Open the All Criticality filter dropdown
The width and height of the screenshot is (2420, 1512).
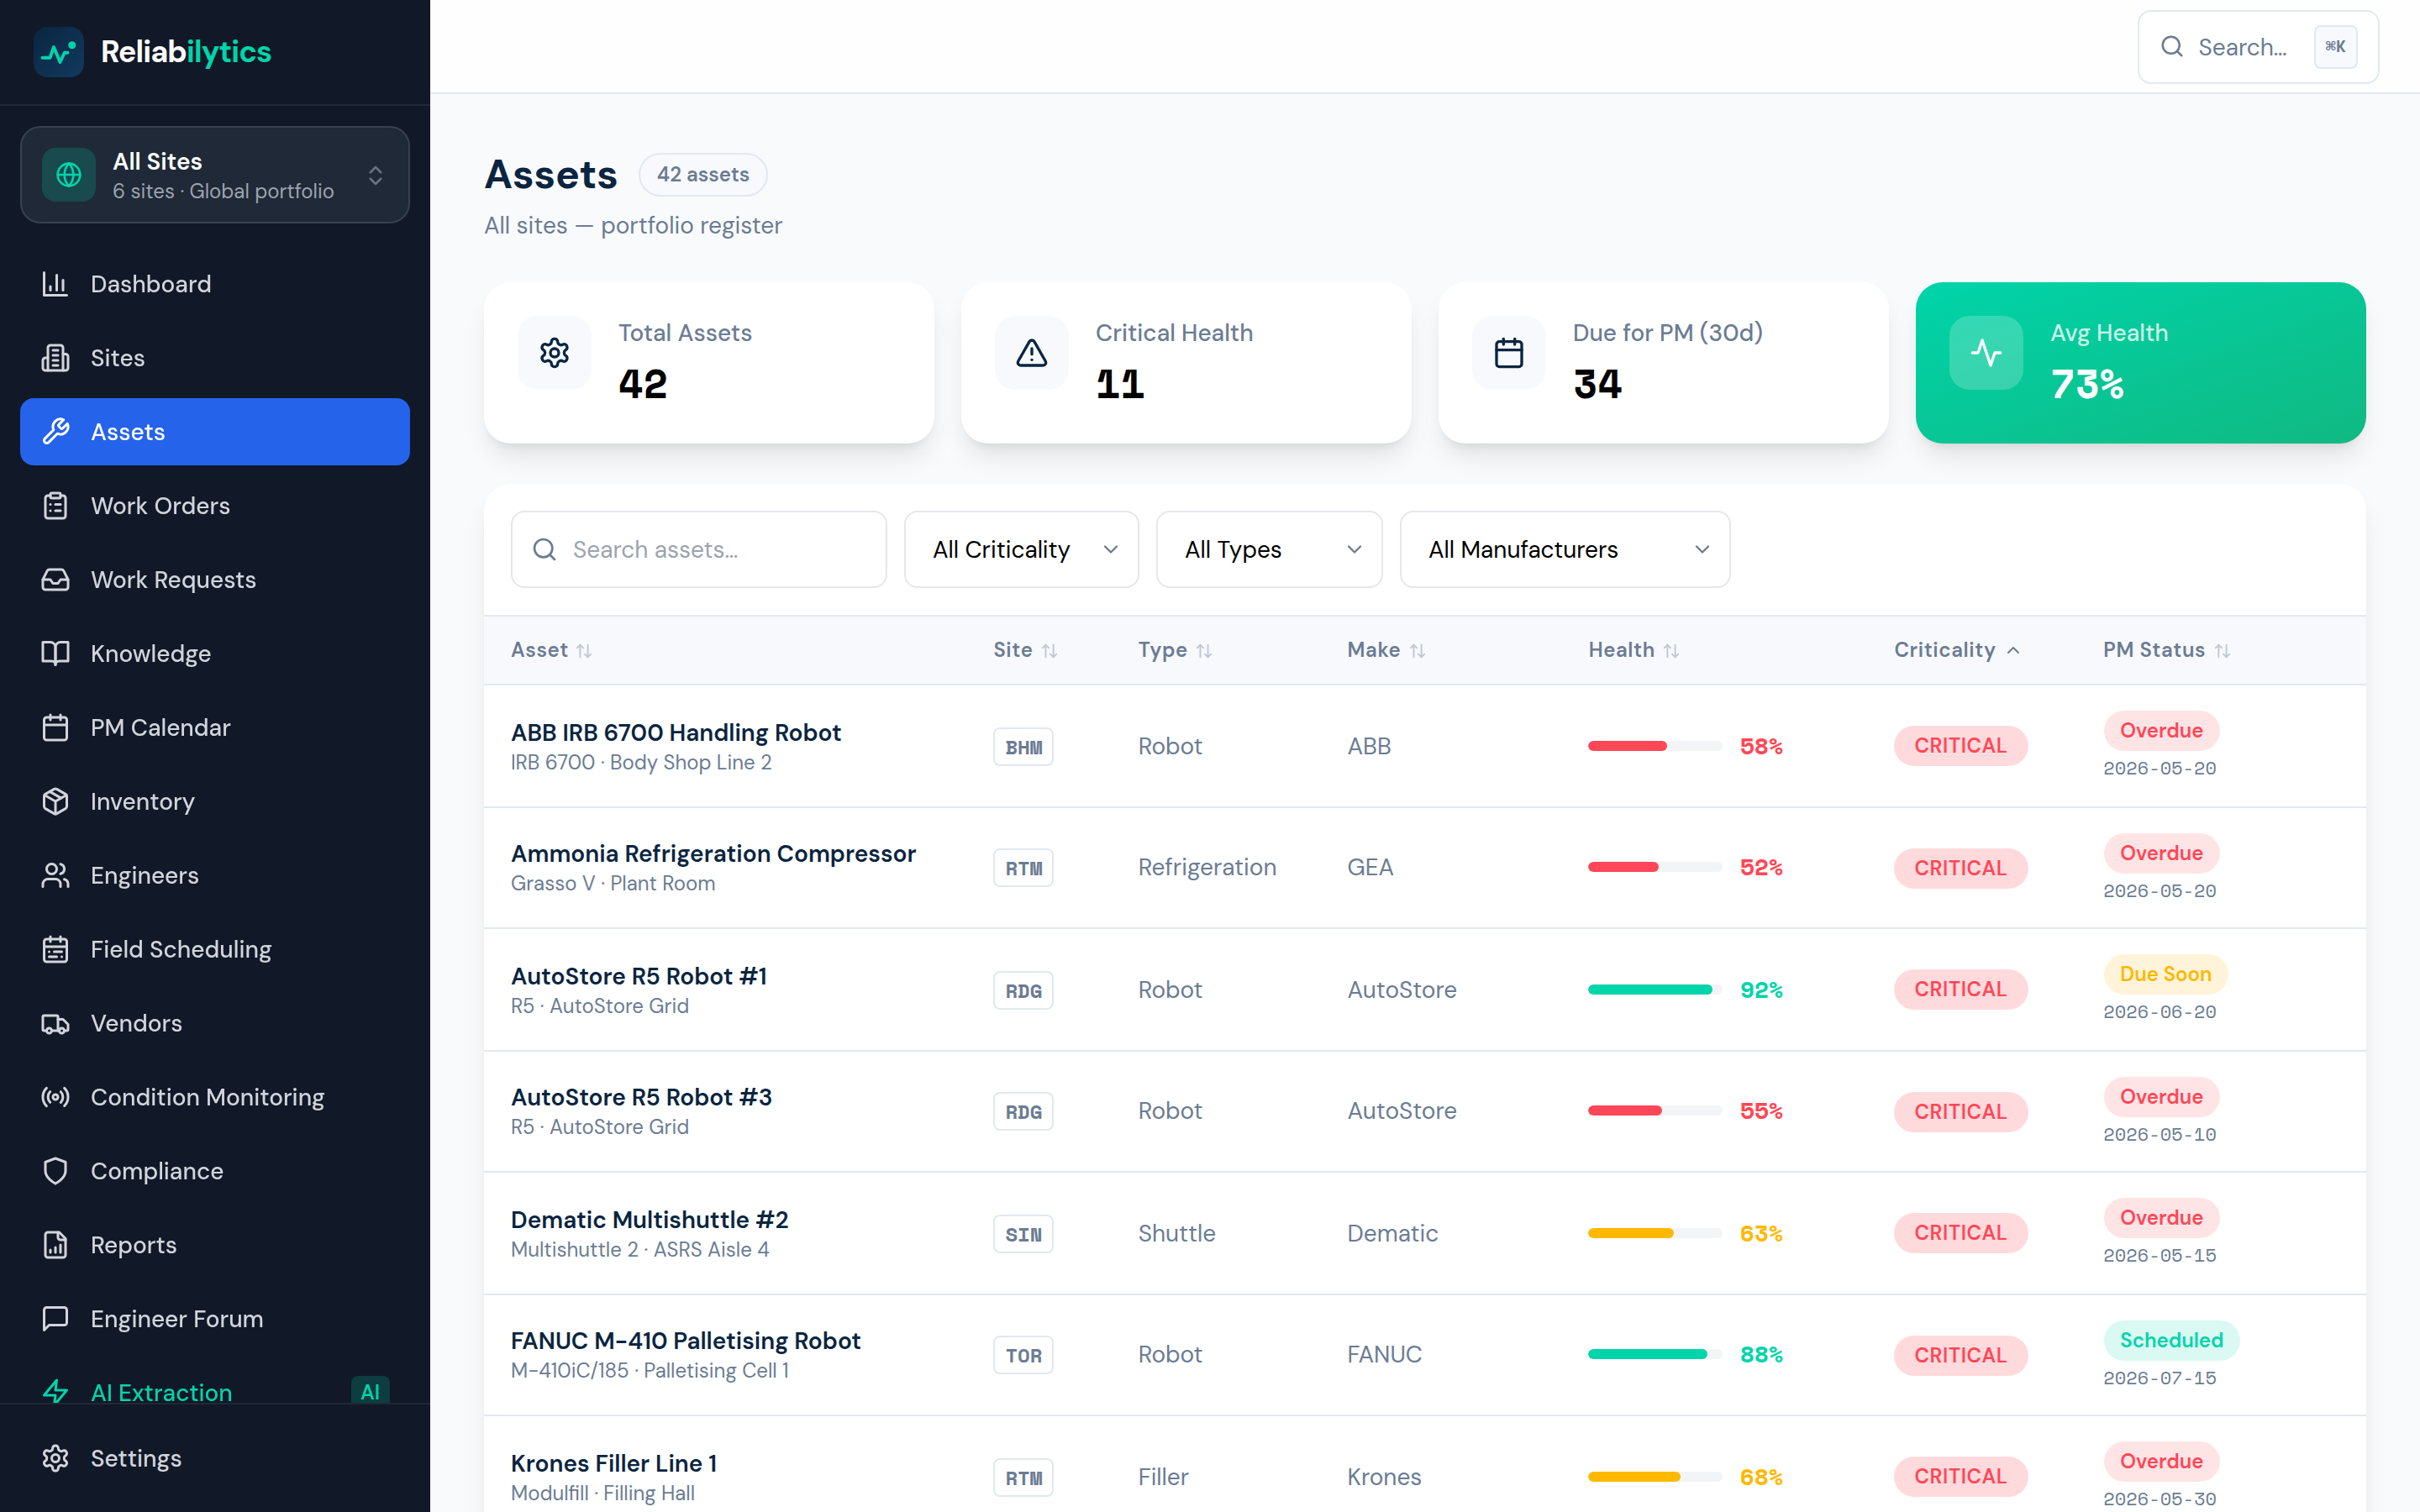click(1021, 550)
